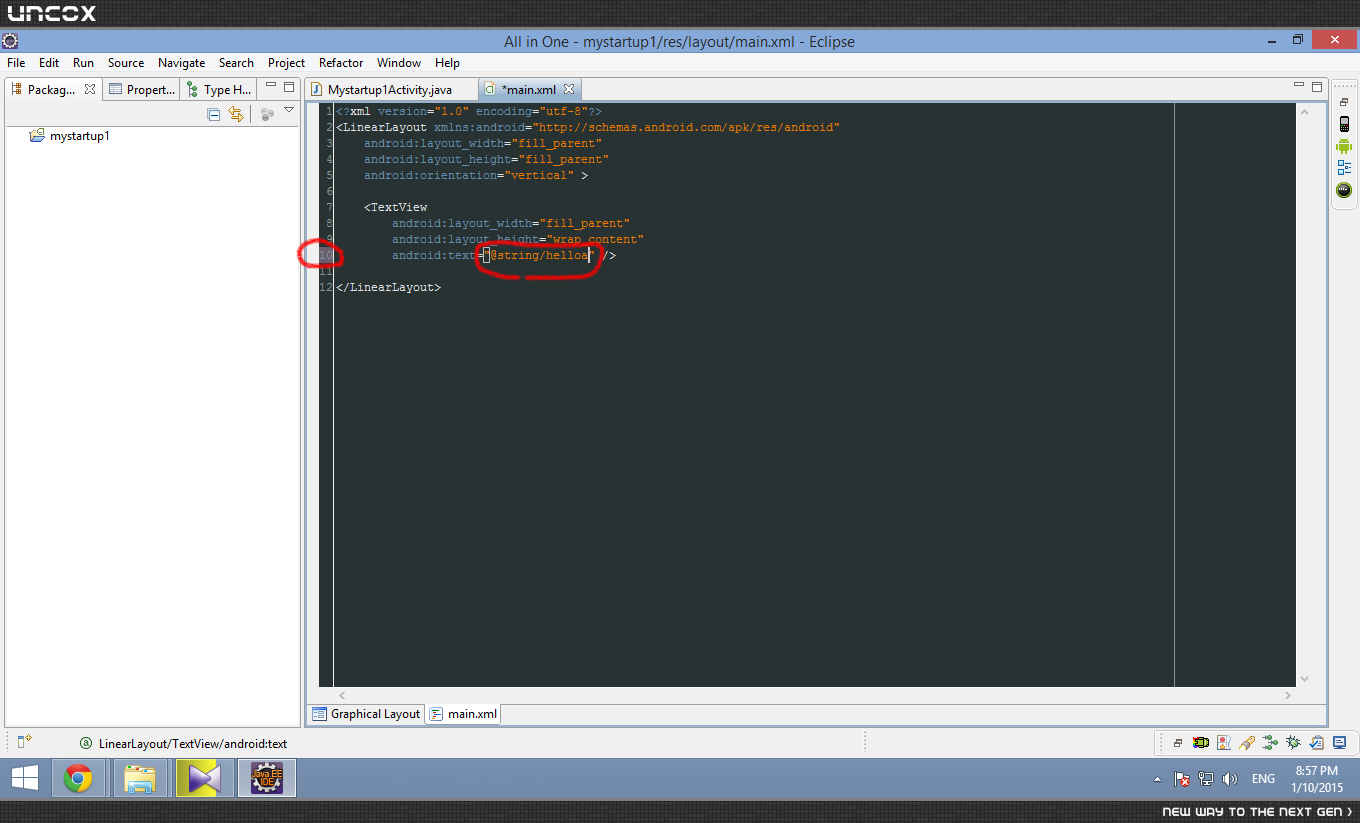The image size is (1360, 823).
Task: Close the Package Explorer tab
Action: (x=89, y=89)
